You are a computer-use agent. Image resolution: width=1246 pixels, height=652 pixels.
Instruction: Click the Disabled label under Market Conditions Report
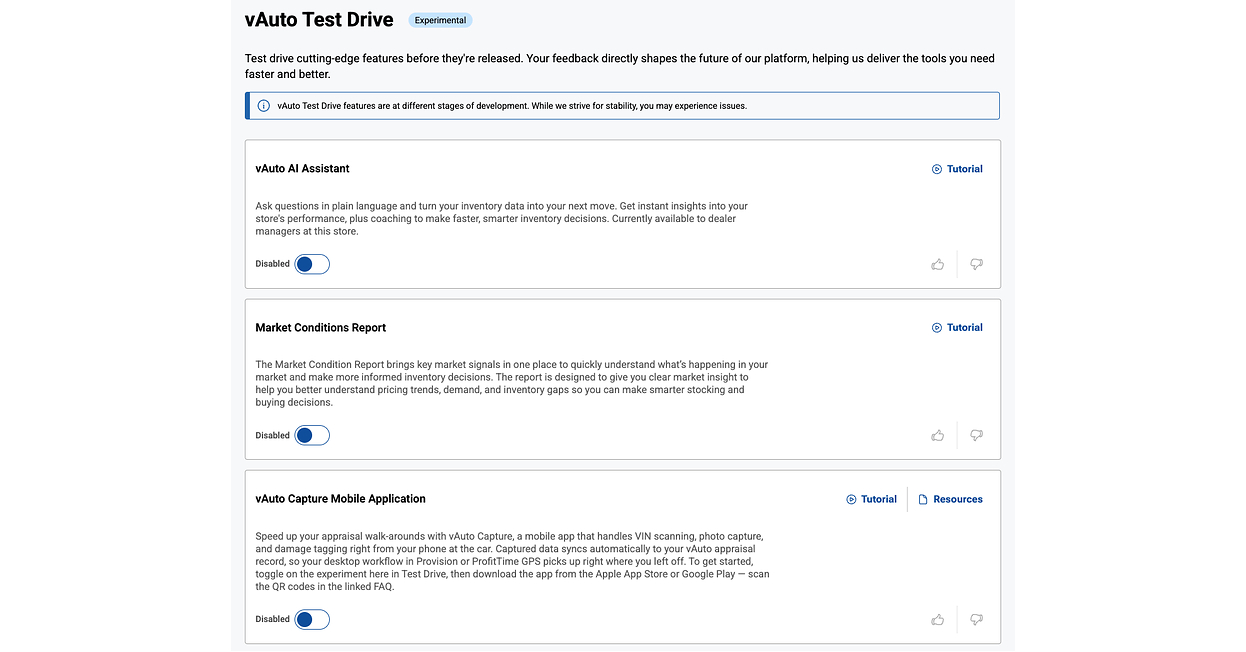click(272, 435)
